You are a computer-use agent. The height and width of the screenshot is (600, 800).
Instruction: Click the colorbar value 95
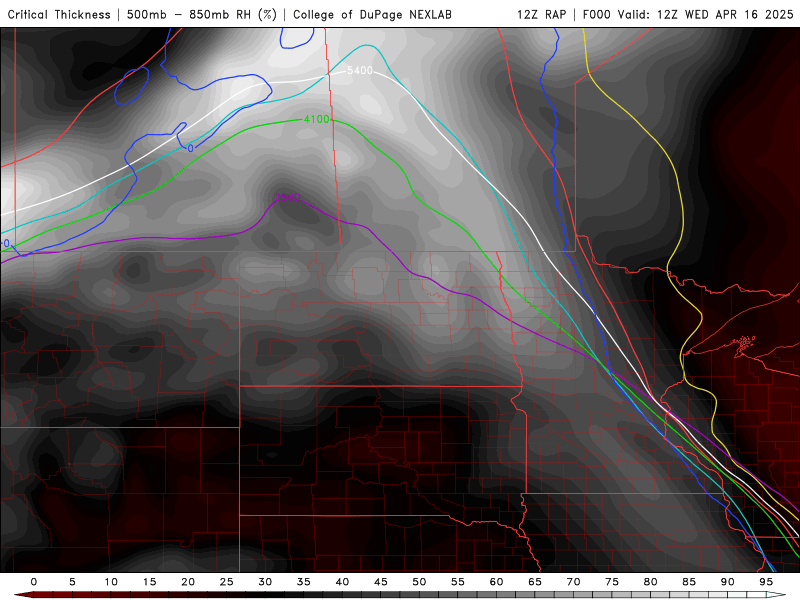pyautogui.click(x=766, y=582)
